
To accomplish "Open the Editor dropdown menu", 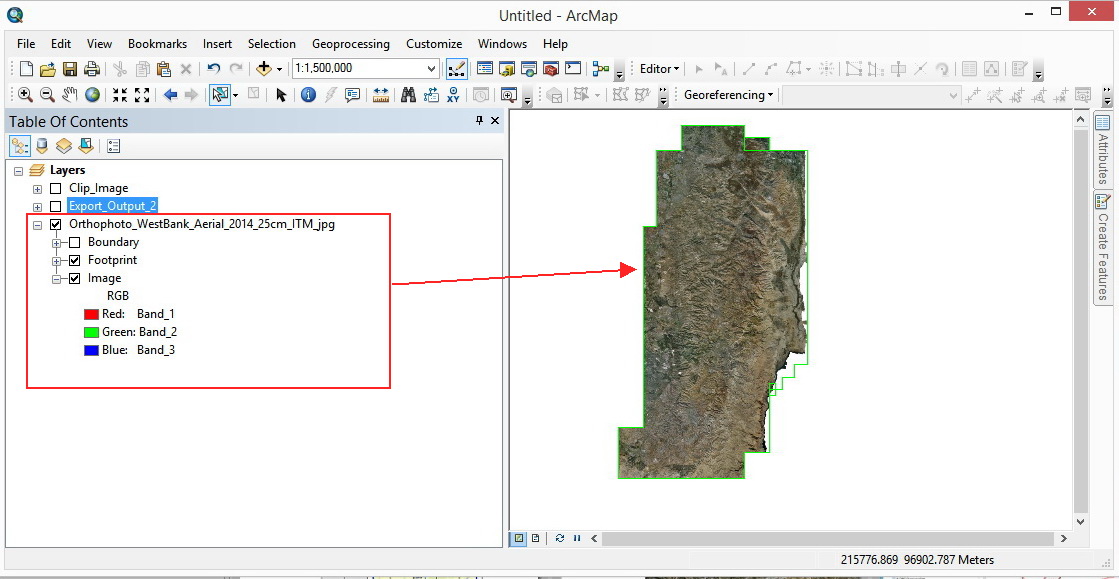I will pos(658,69).
